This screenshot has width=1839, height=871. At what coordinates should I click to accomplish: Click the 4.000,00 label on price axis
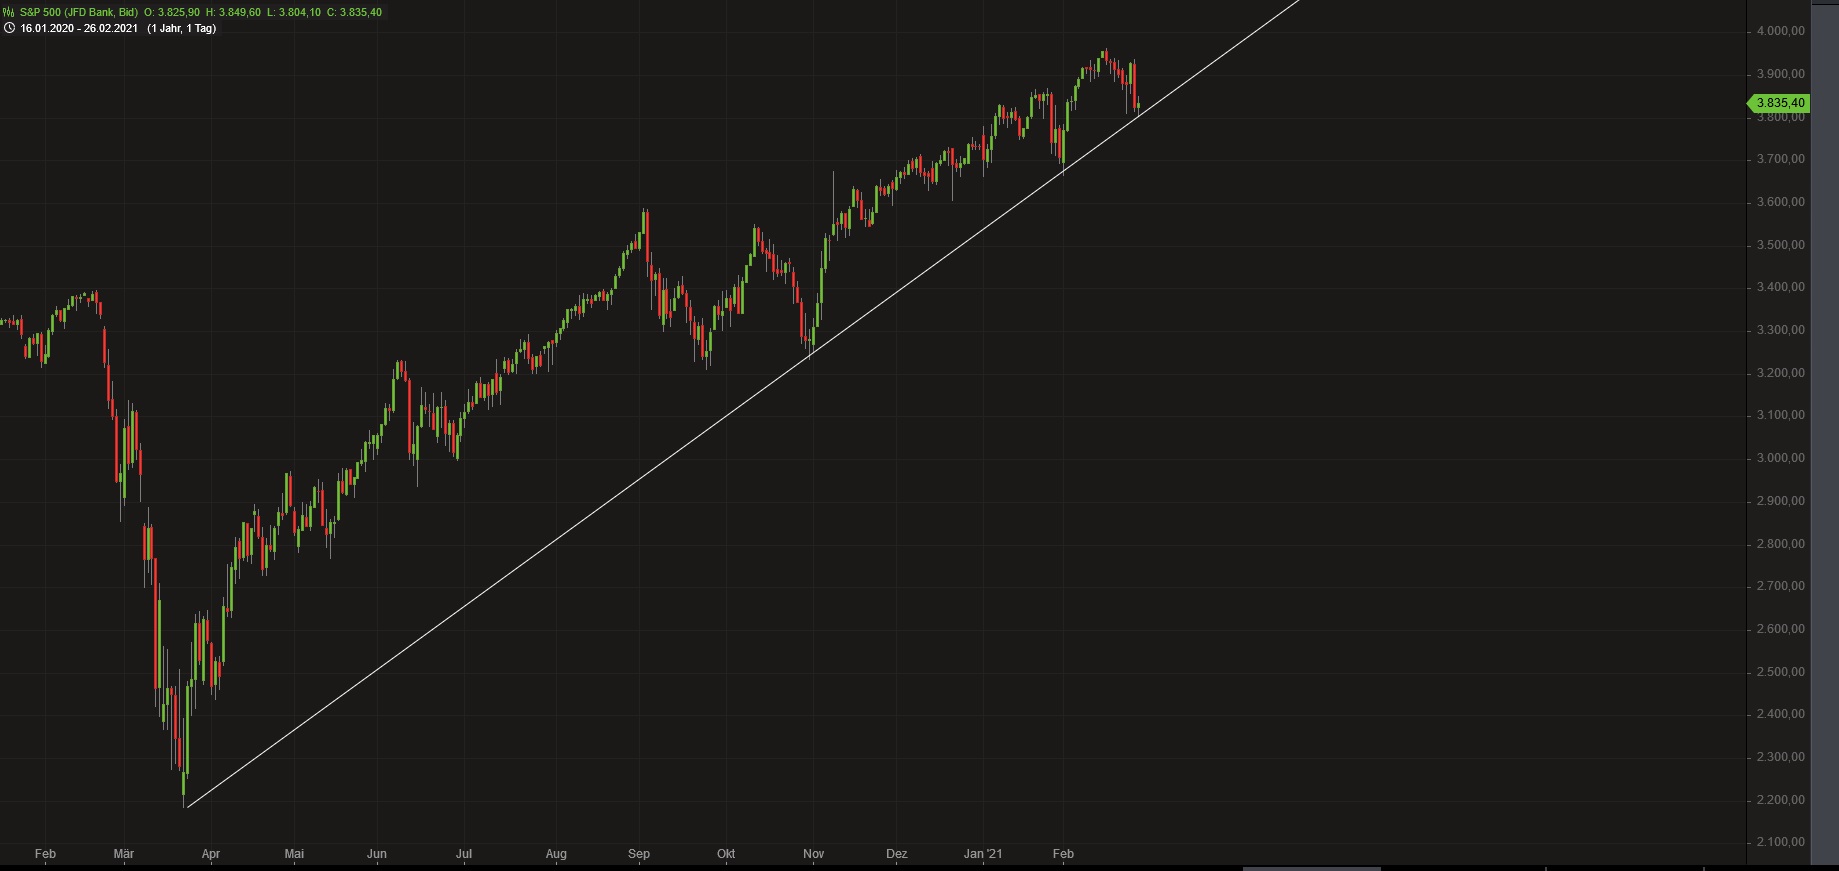click(1781, 31)
